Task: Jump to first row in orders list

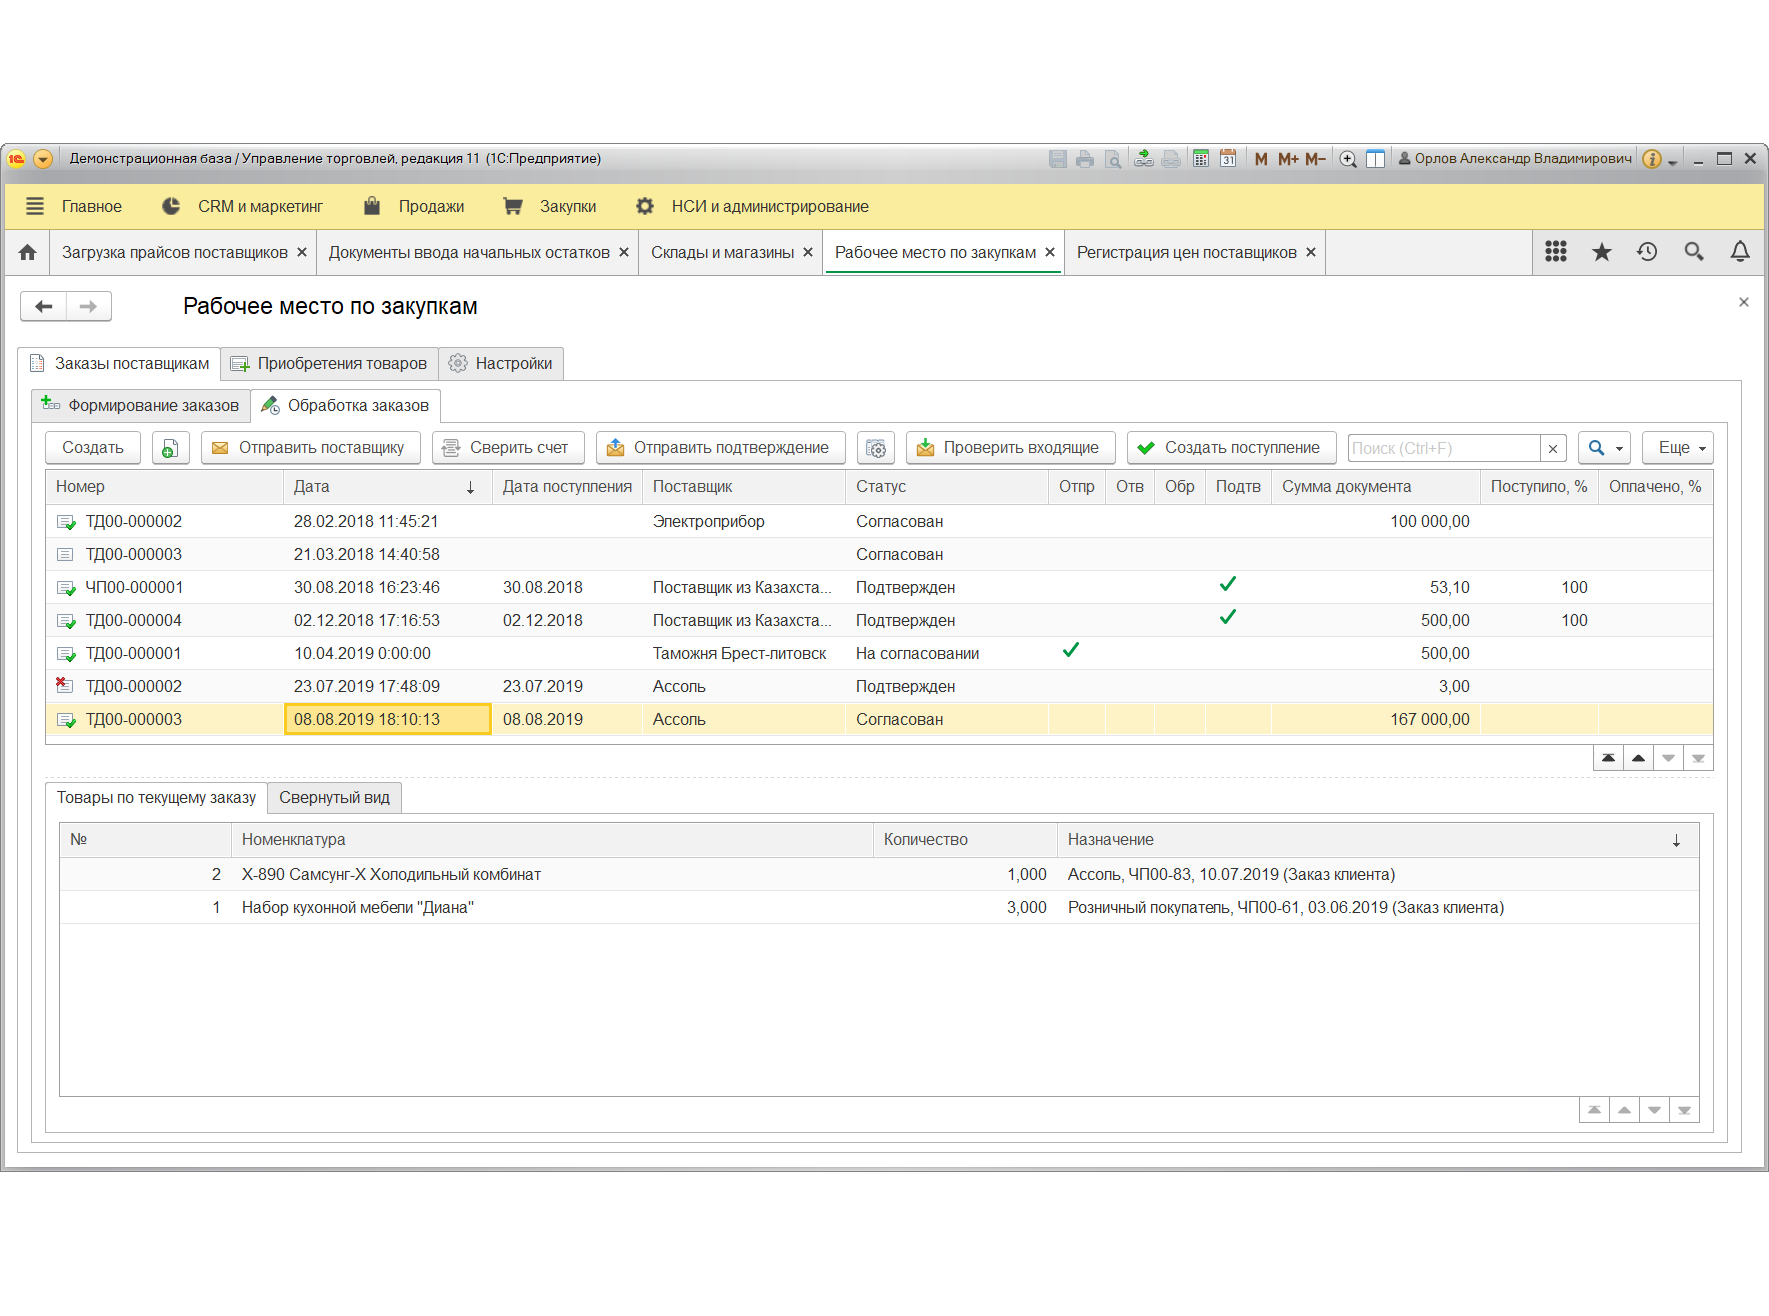Action: pyautogui.click(x=1608, y=758)
